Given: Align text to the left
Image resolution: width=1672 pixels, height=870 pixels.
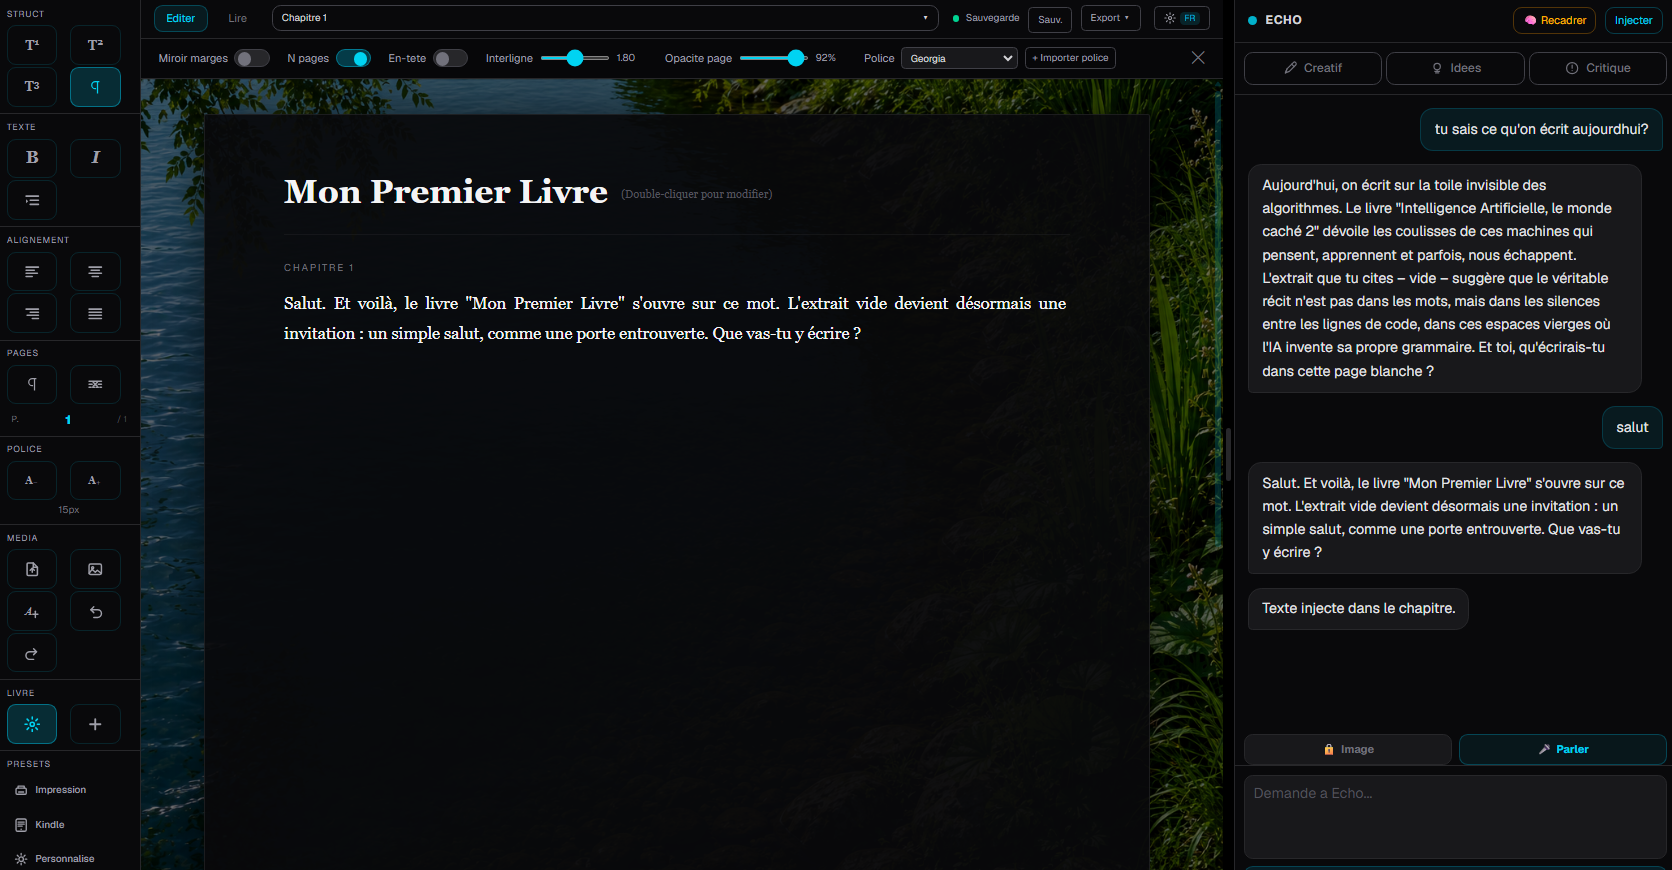Looking at the screenshot, I should click(32, 271).
